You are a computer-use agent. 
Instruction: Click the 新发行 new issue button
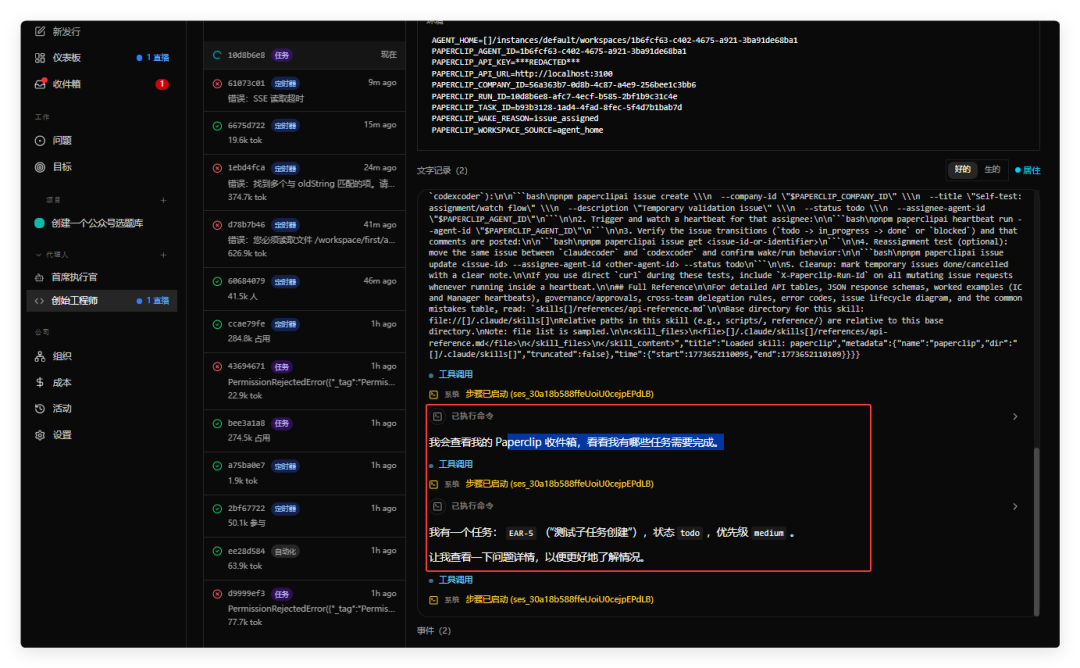pyautogui.click(x=102, y=32)
